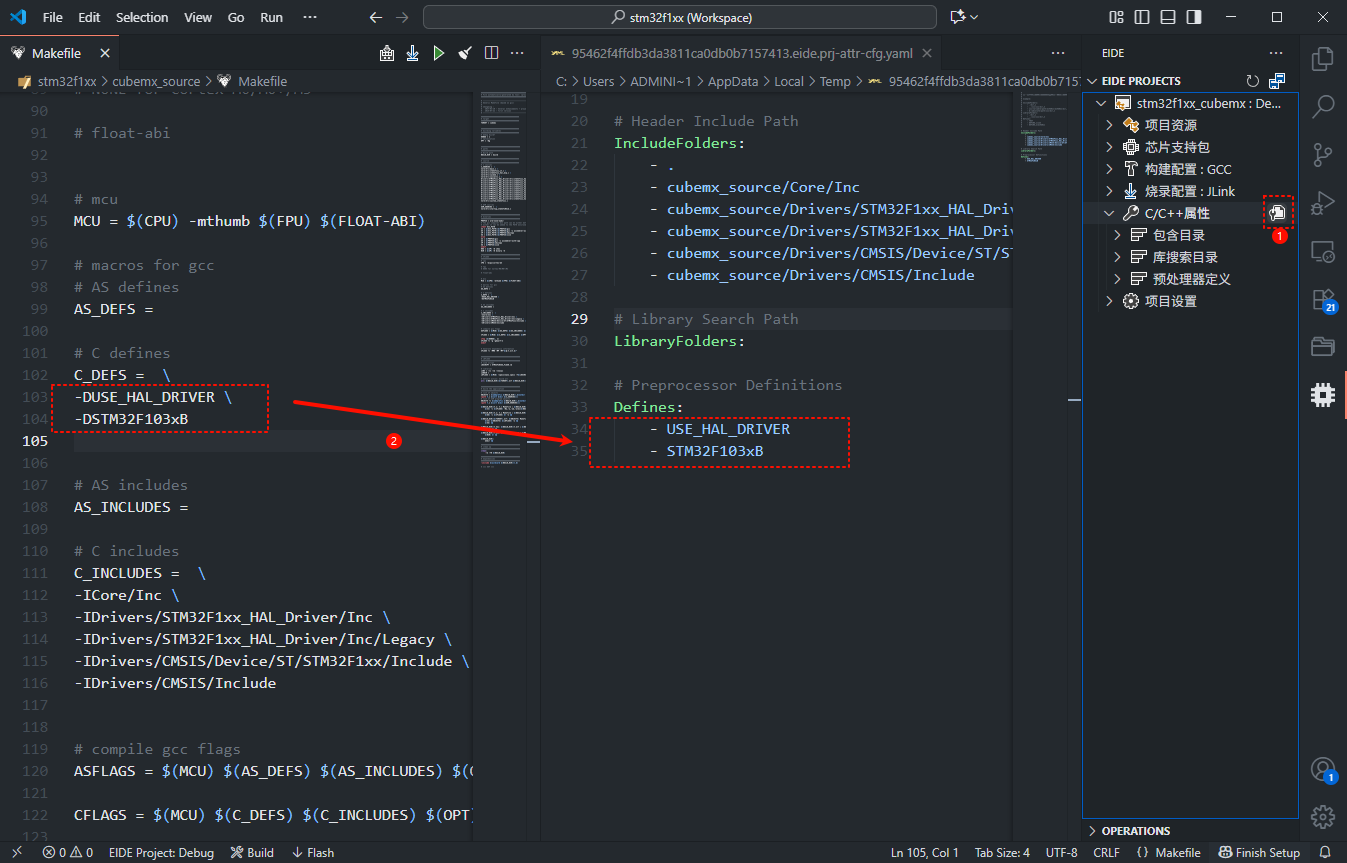The height and width of the screenshot is (863, 1347).
Task: Open Source Control view in activity bar
Action: 1322,154
